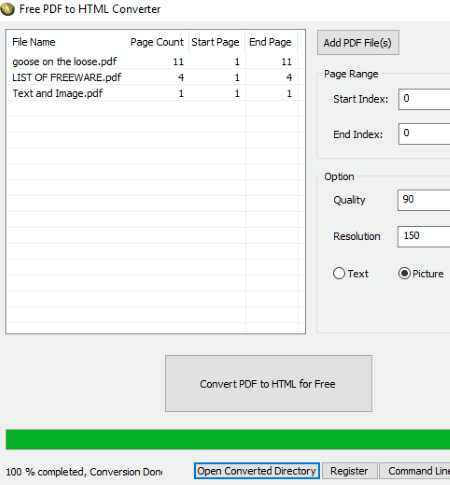This screenshot has width=450, height=485.
Task: Click the Resolution value field
Action: (x=424, y=236)
